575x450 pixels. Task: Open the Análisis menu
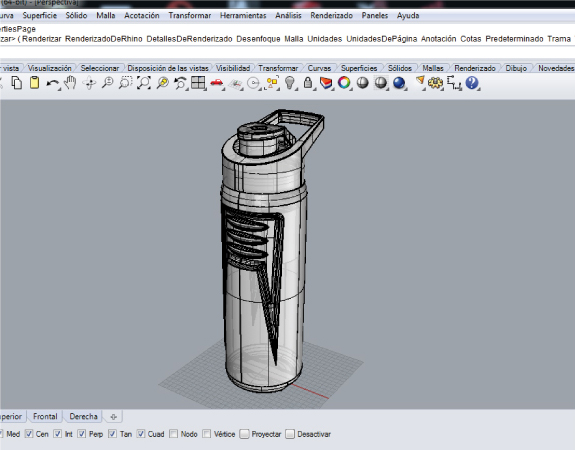pos(288,15)
